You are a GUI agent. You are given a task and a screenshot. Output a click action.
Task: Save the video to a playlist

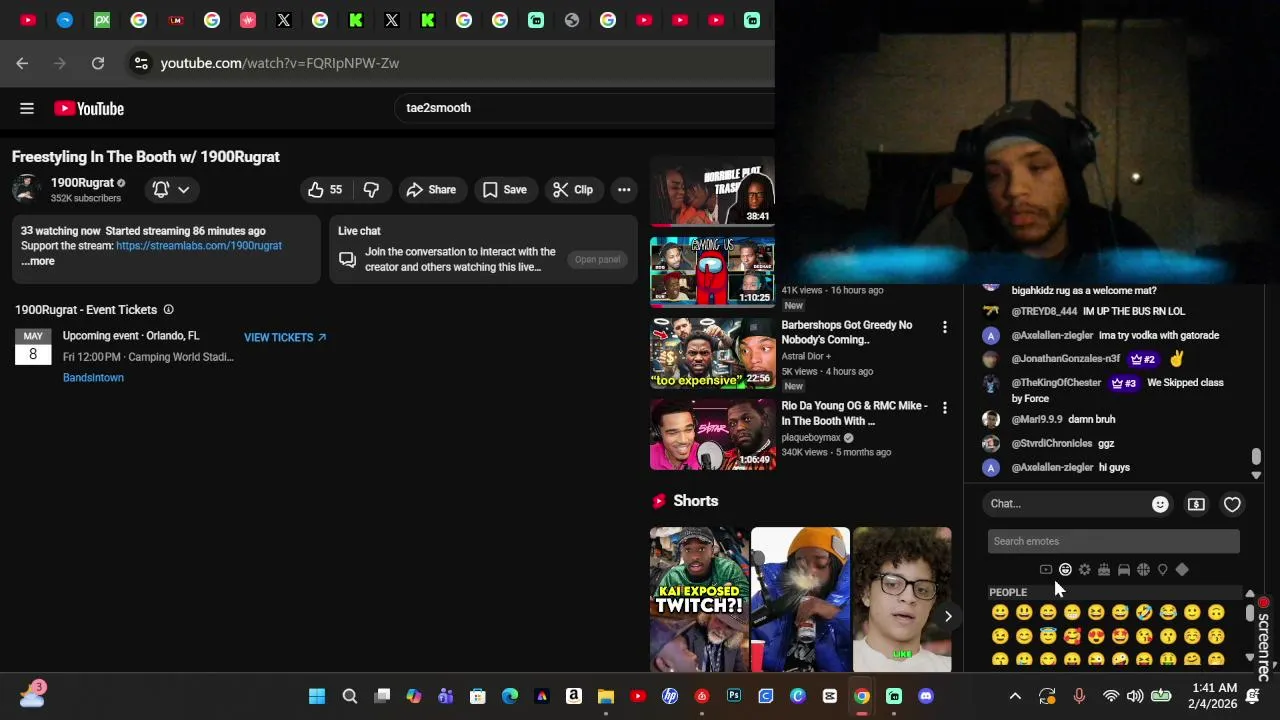[x=504, y=189]
